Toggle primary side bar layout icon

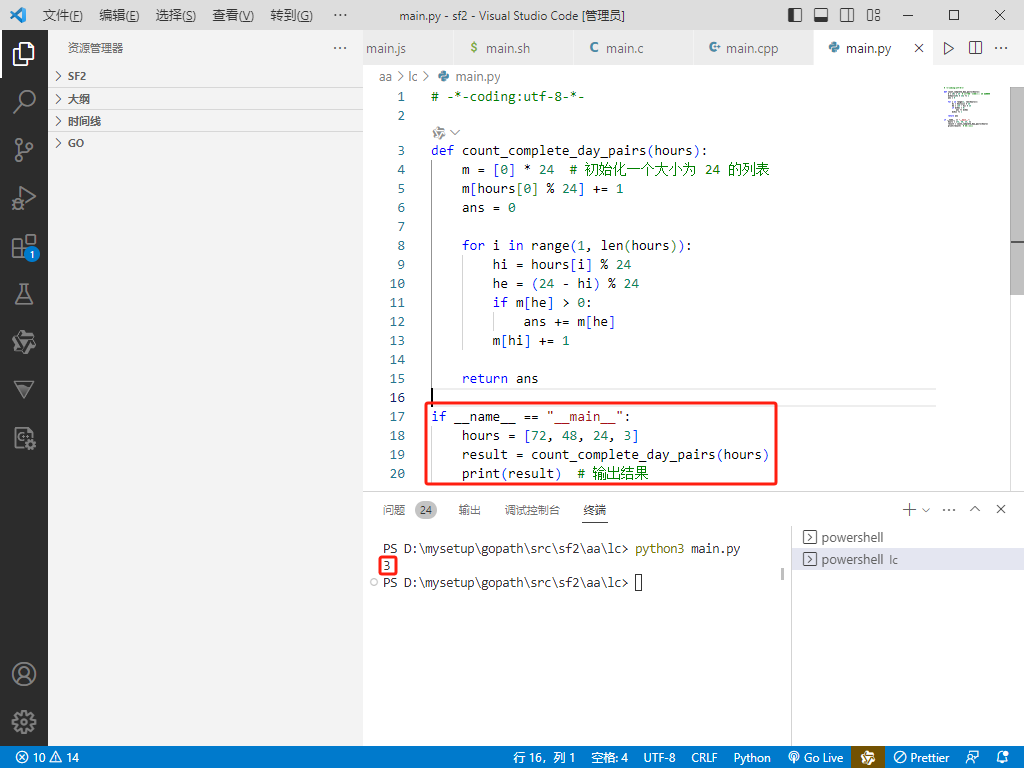coord(795,15)
